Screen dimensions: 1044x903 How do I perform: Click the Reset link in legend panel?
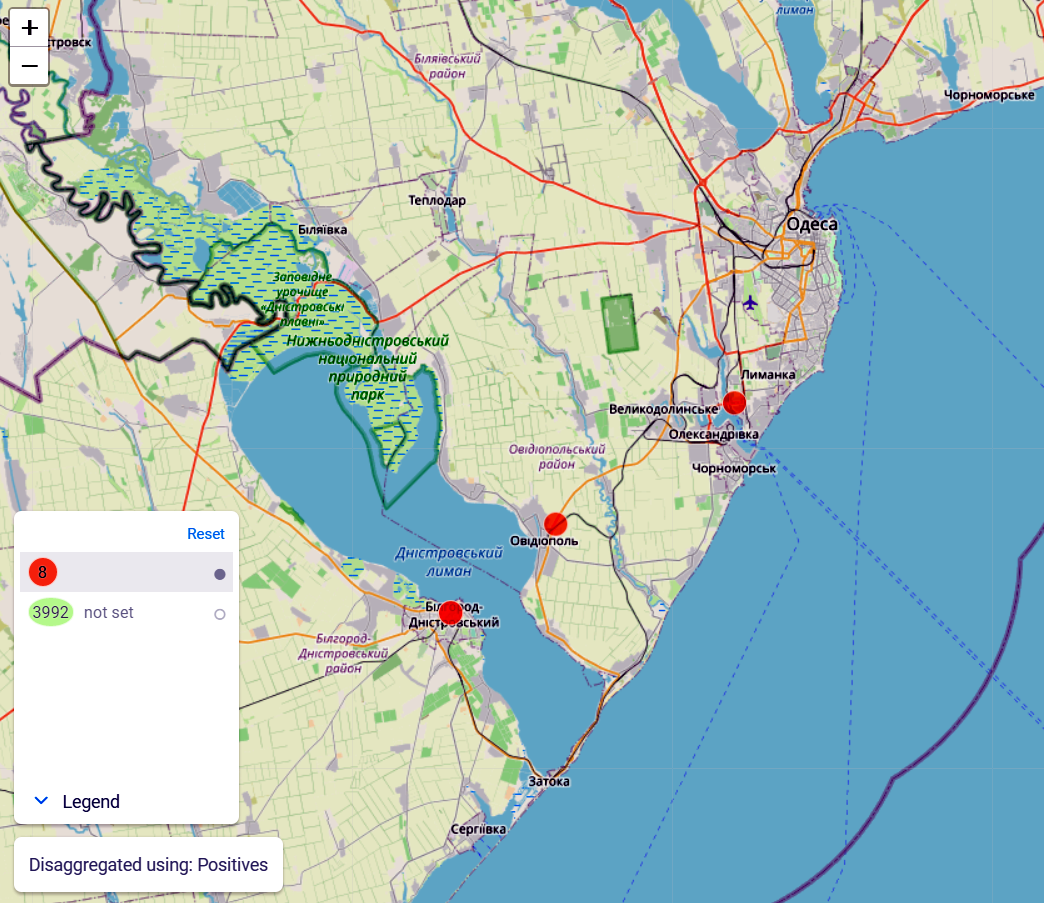(206, 534)
